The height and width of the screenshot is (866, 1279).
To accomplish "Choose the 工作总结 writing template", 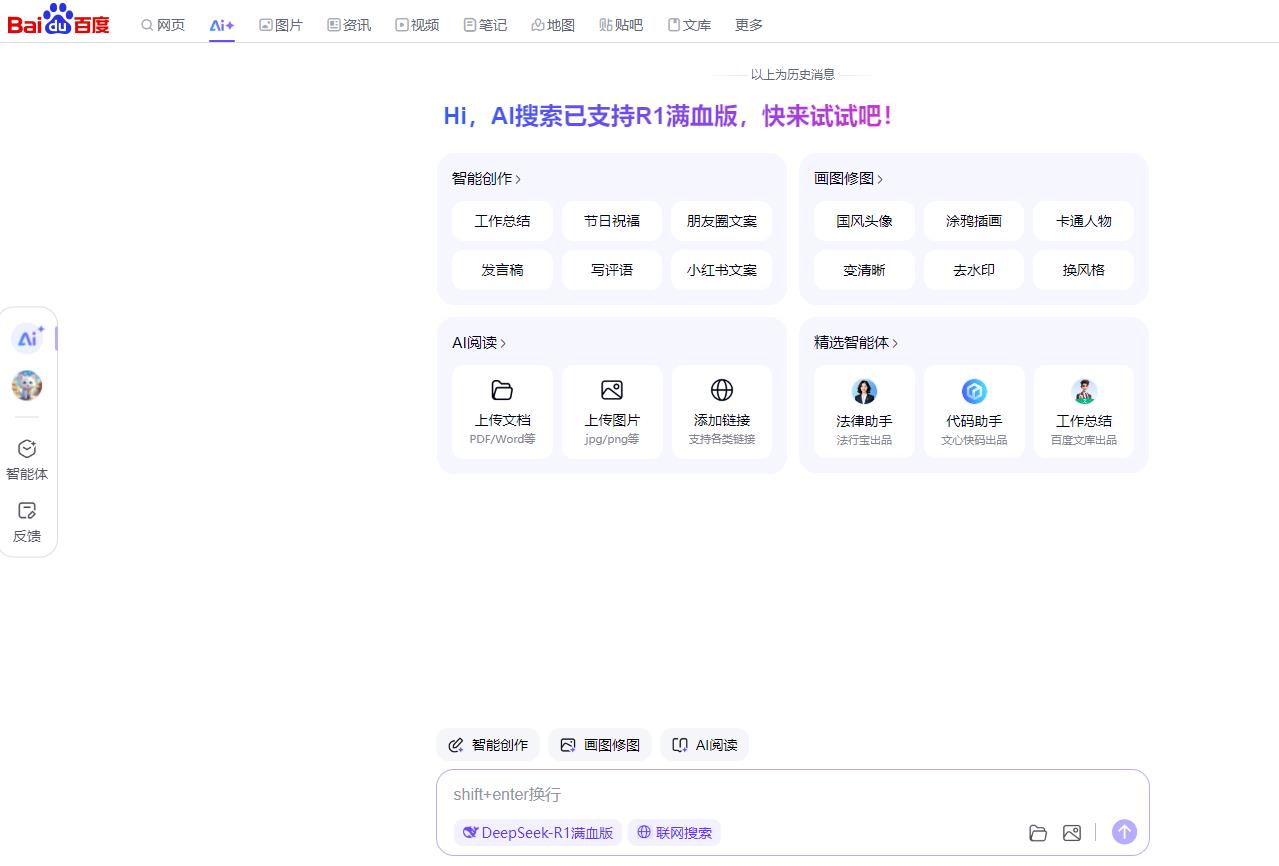I will [502, 221].
